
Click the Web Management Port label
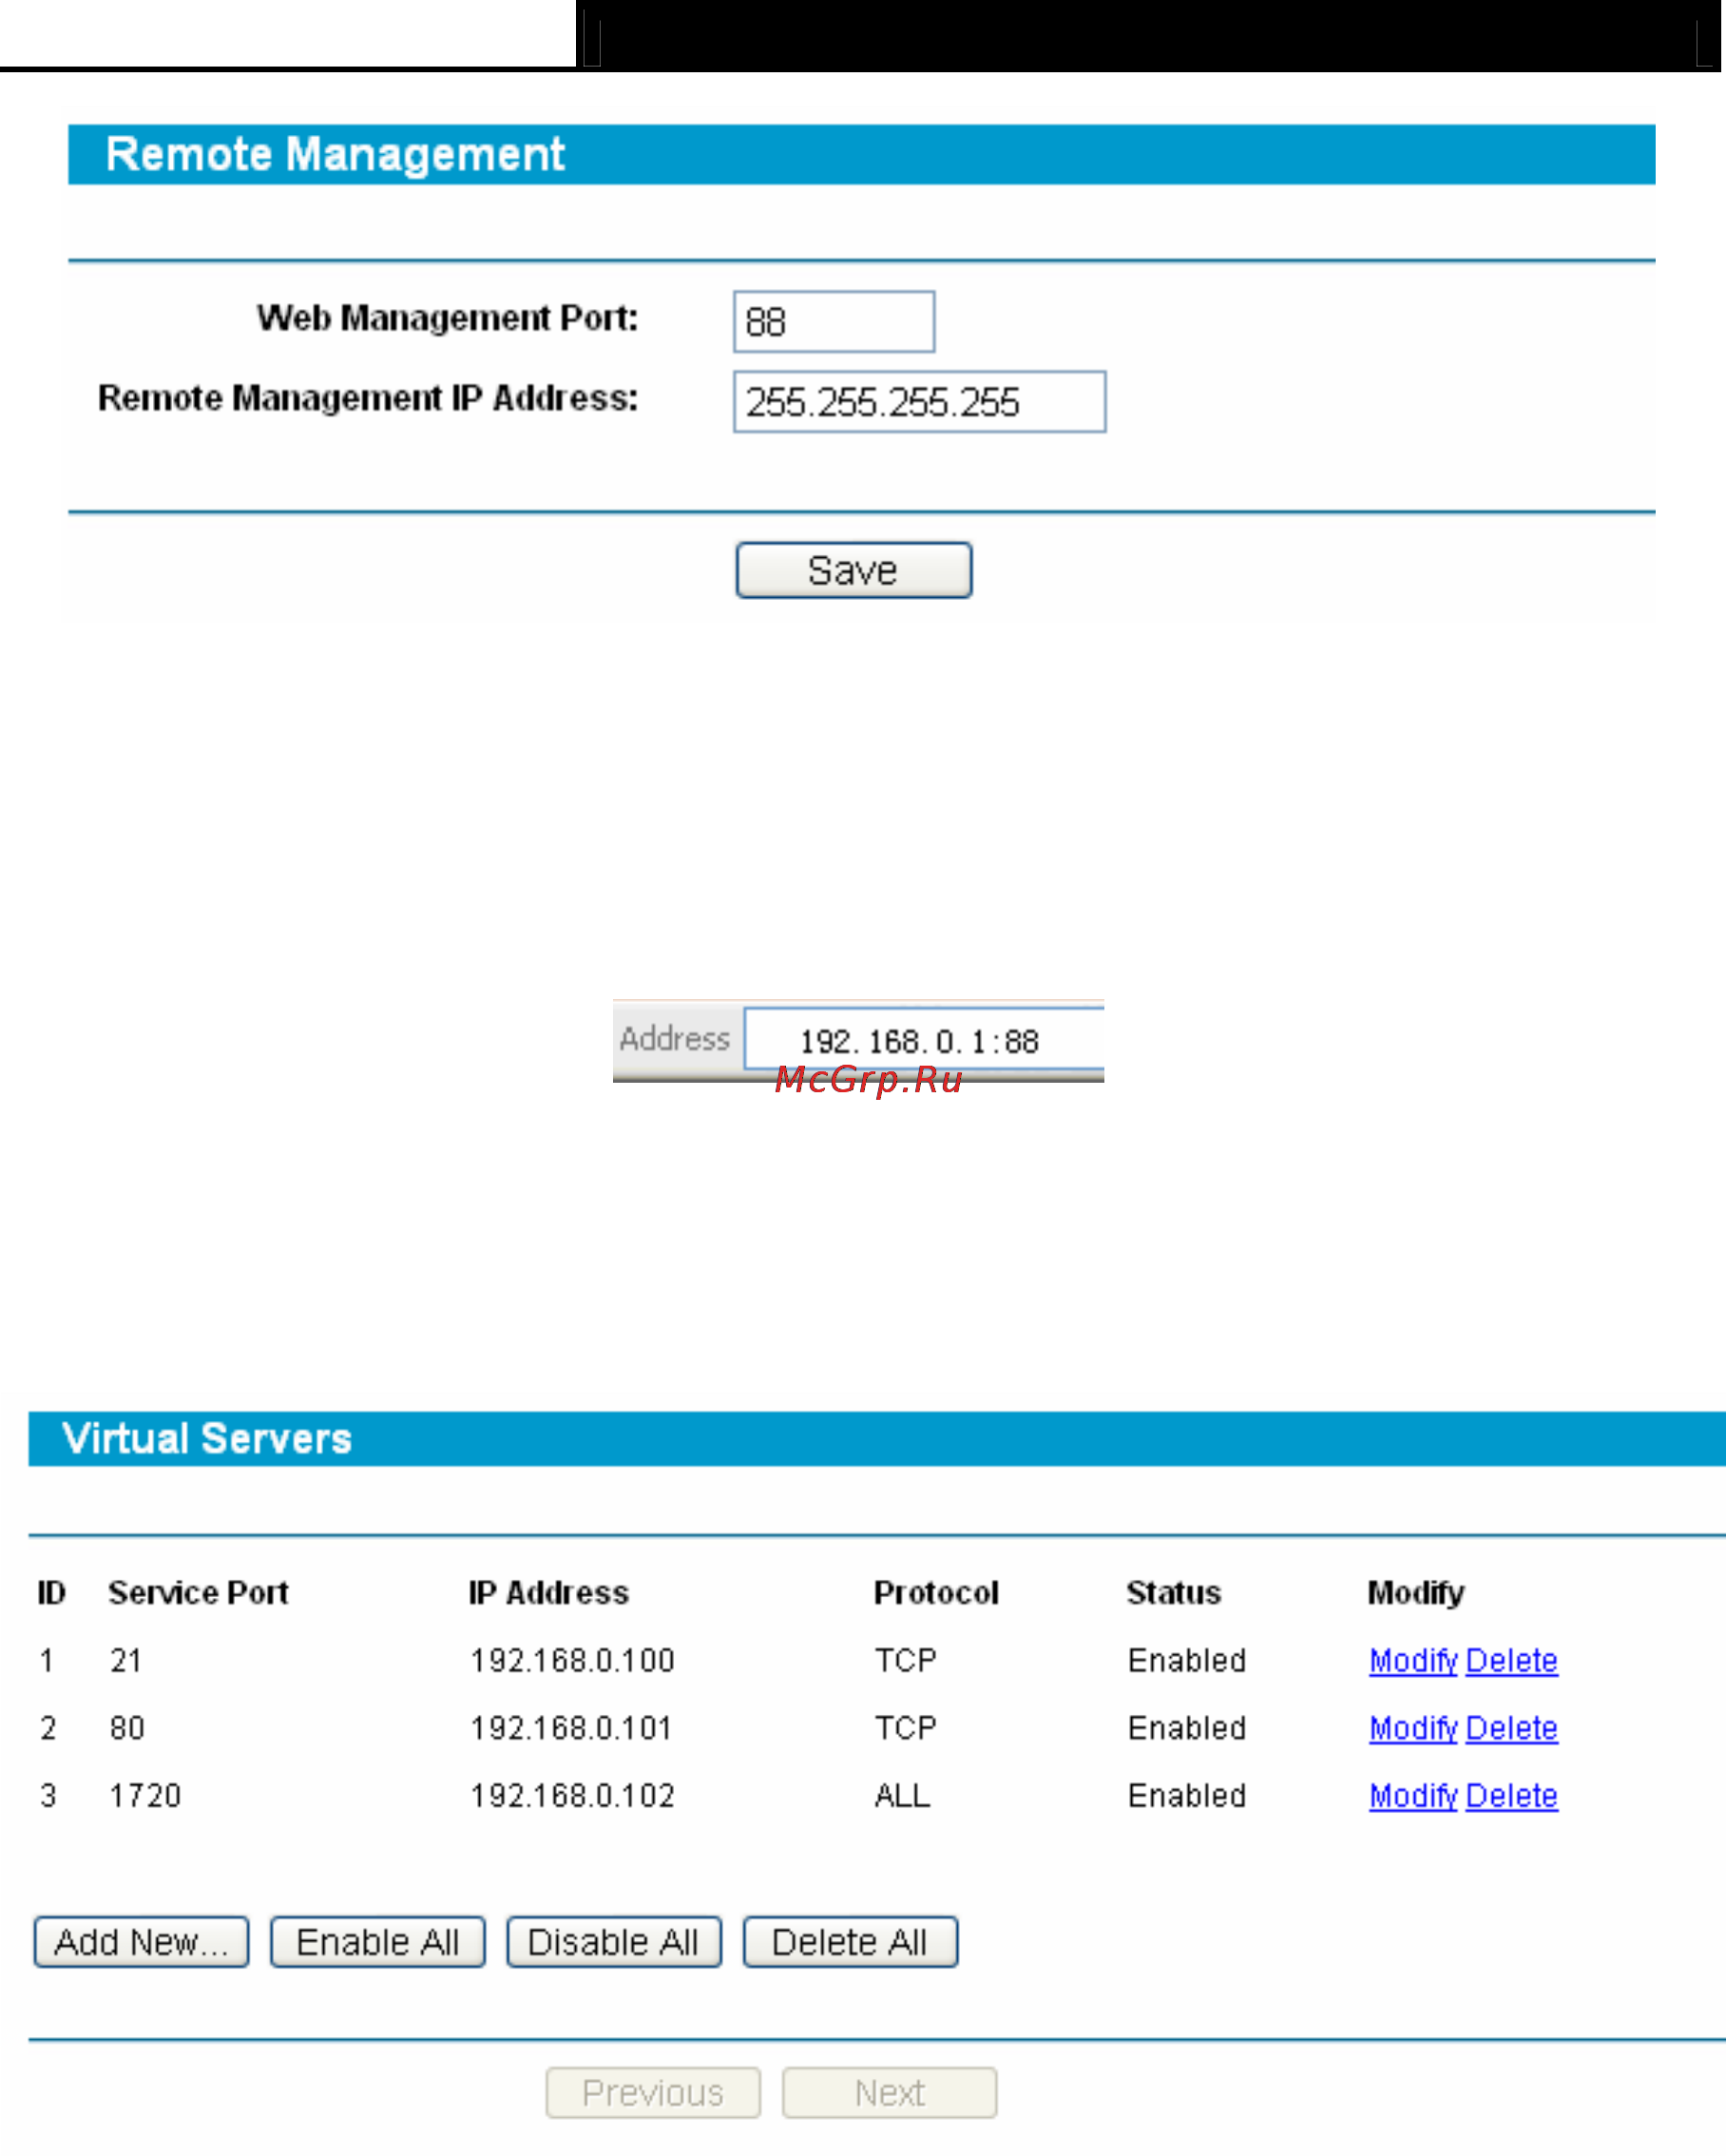click(x=447, y=318)
